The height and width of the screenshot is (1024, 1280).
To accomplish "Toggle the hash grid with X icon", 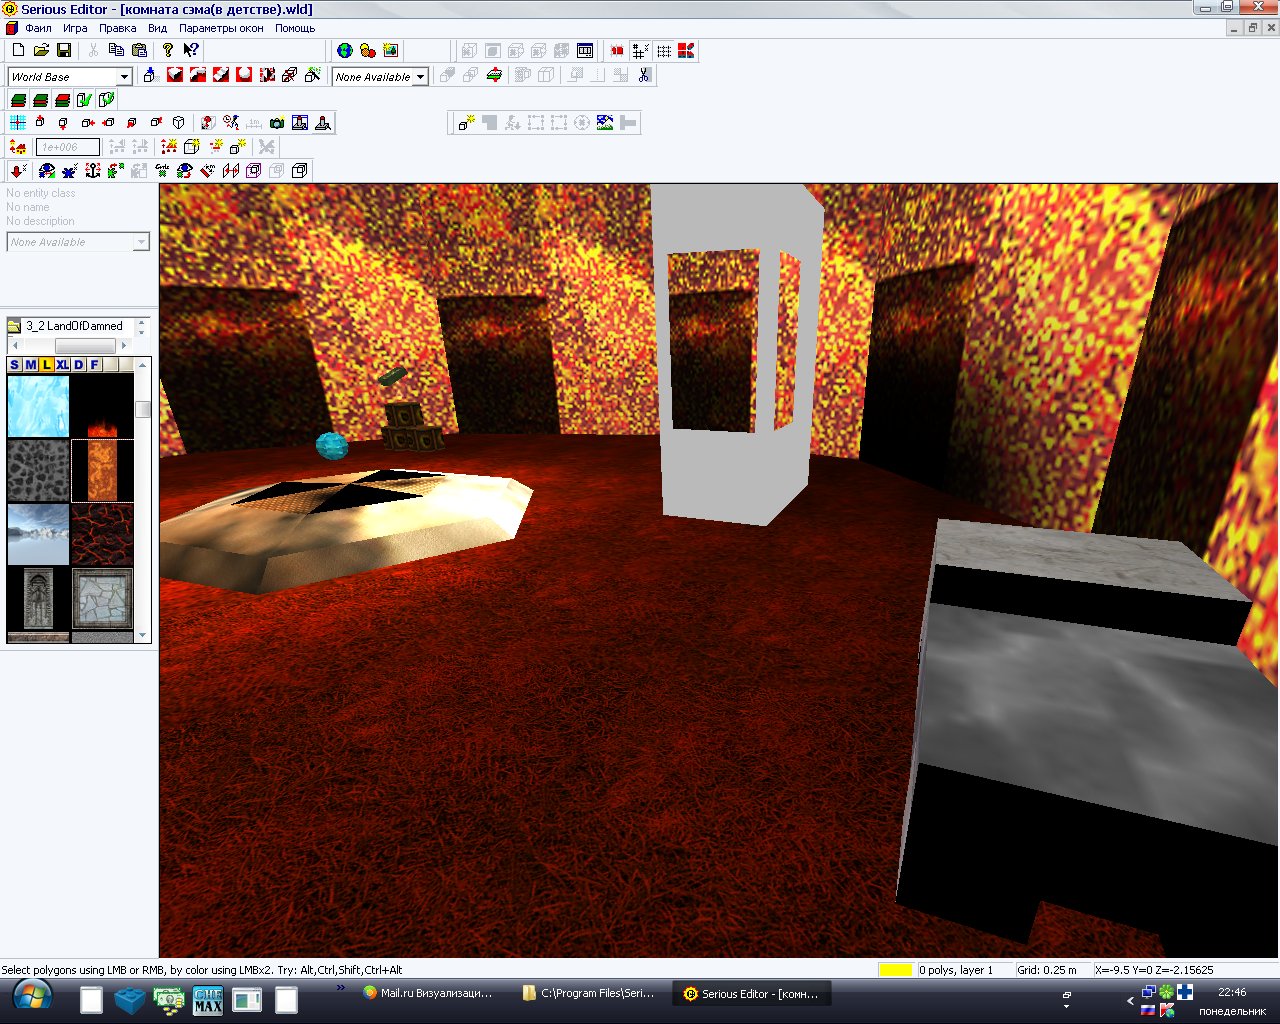I will pyautogui.click(x=640, y=50).
